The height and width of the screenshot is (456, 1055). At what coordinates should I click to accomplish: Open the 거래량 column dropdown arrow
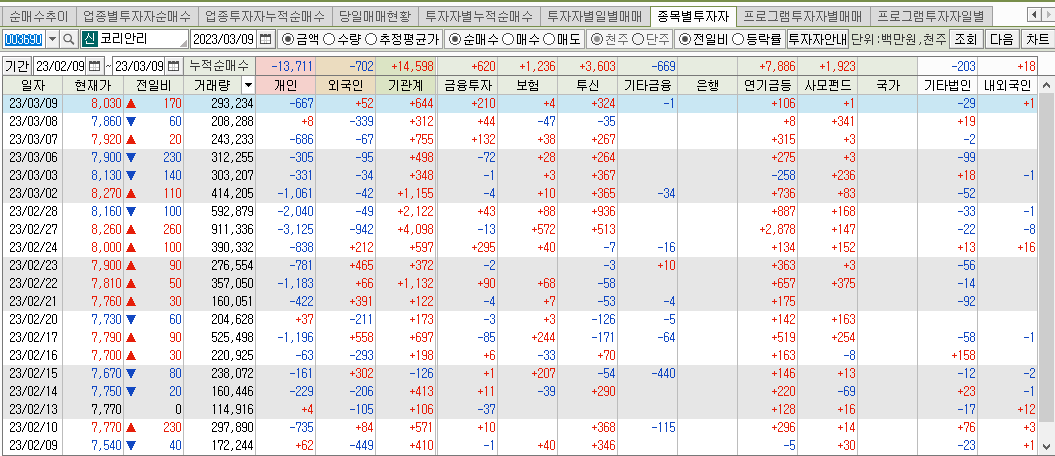(x=249, y=86)
